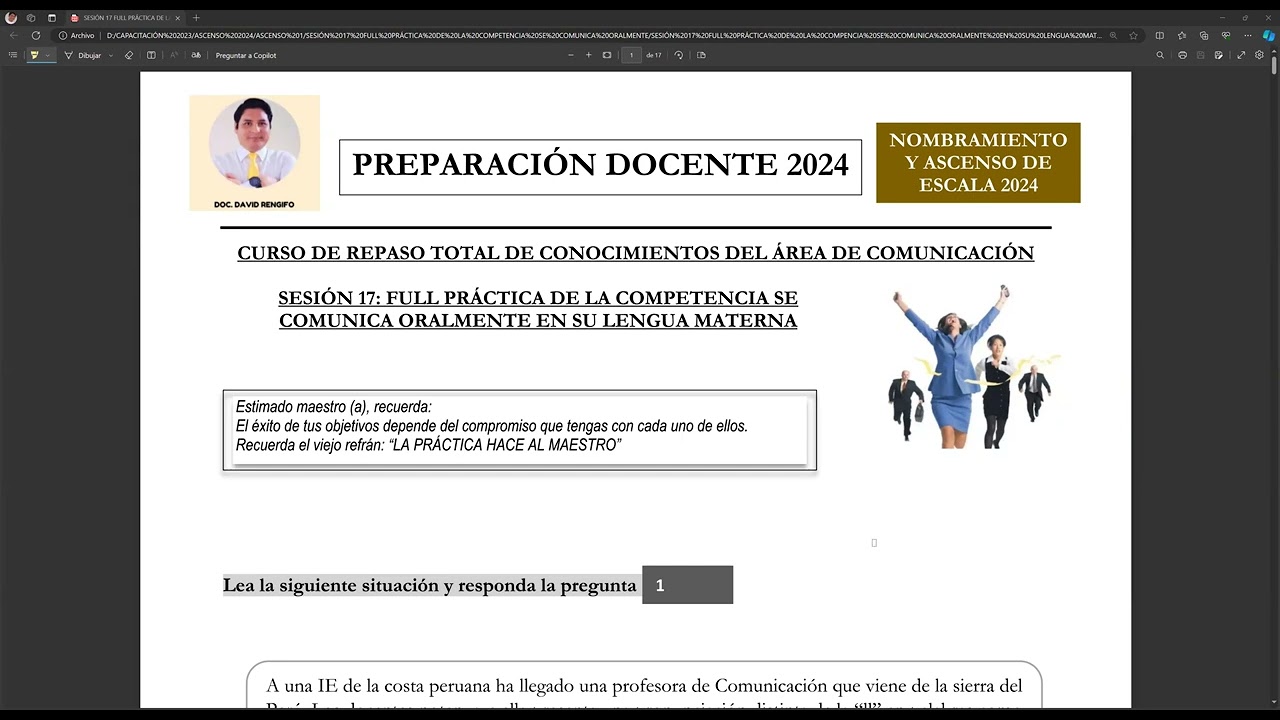This screenshot has height=720, width=1280.
Task: Switch the PDF page view mode
Action: pyautogui.click(x=701, y=55)
